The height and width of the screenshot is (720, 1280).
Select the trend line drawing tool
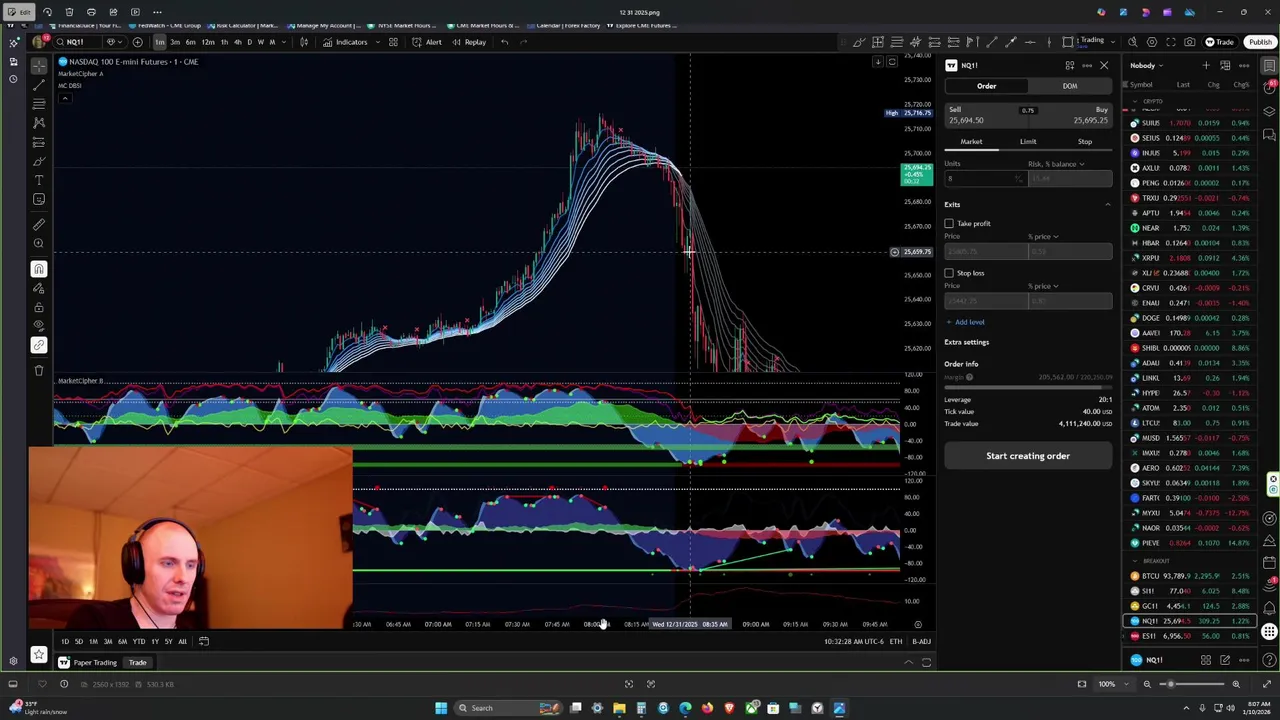[39, 85]
